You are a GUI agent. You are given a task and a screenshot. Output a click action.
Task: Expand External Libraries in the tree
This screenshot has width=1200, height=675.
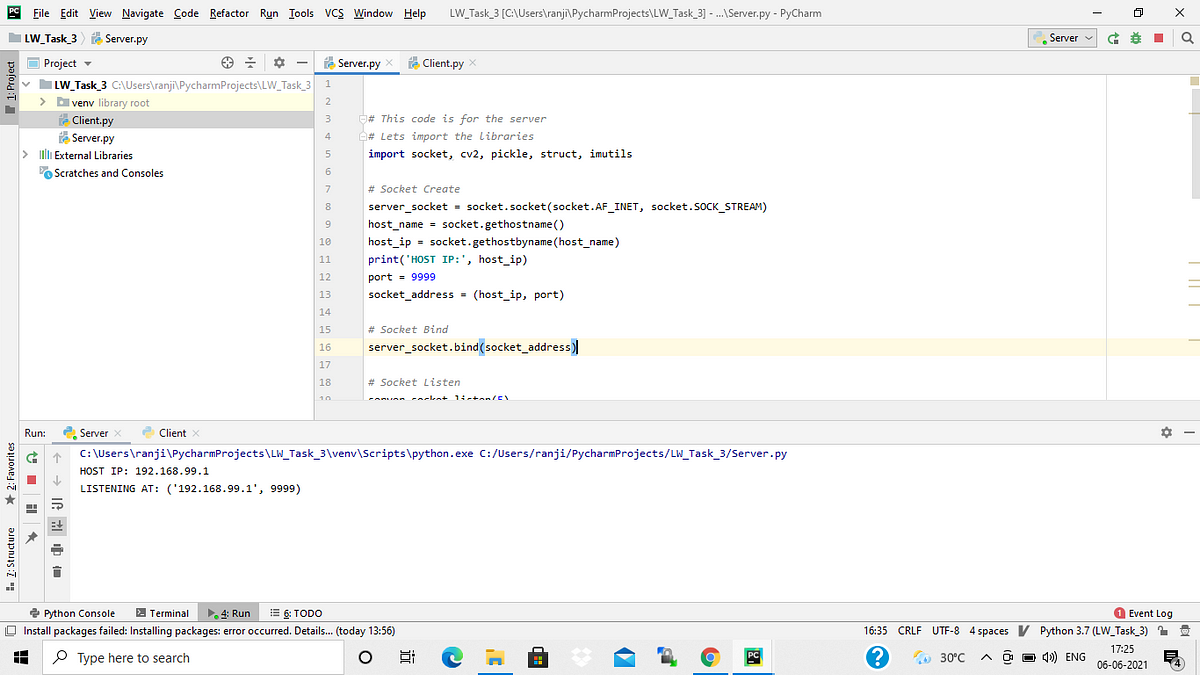point(28,155)
